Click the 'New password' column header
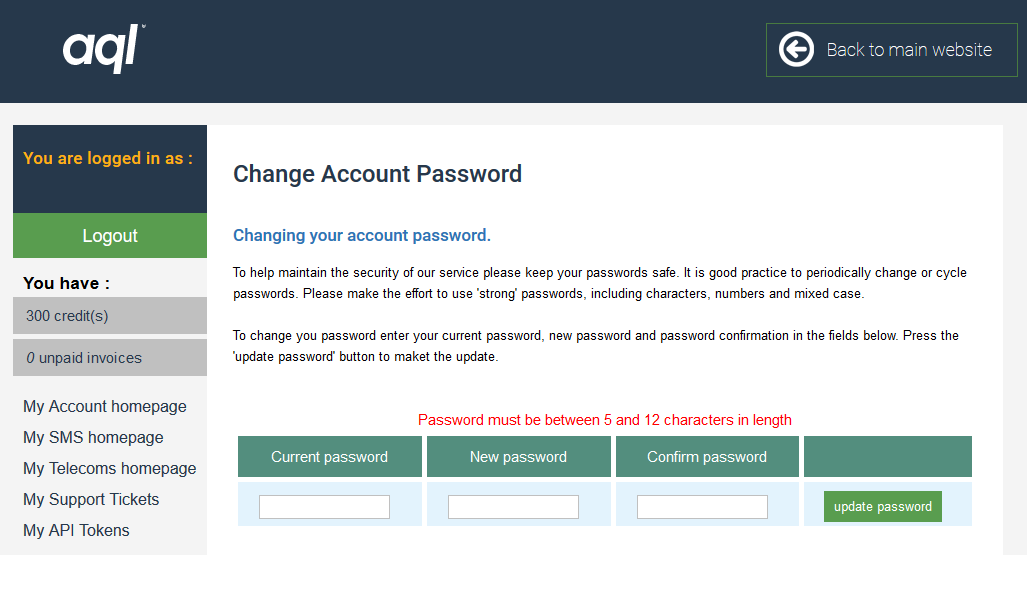Image resolution: width=1027 pixels, height=600 pixels. [x=518, y=457]
